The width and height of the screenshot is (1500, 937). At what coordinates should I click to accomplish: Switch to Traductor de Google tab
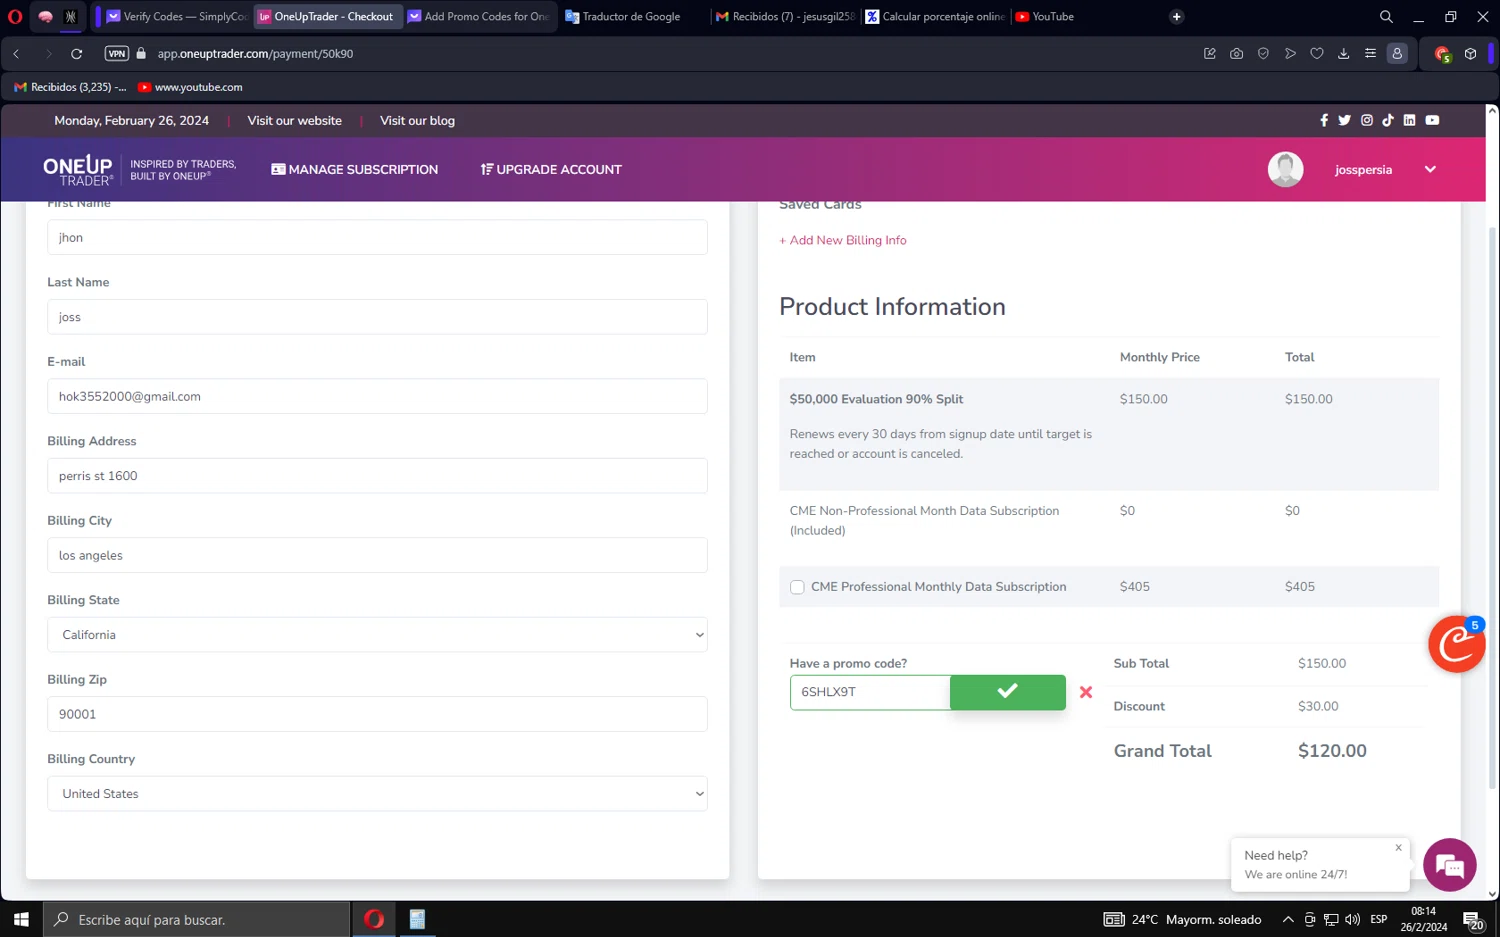(x=632, y=17)
